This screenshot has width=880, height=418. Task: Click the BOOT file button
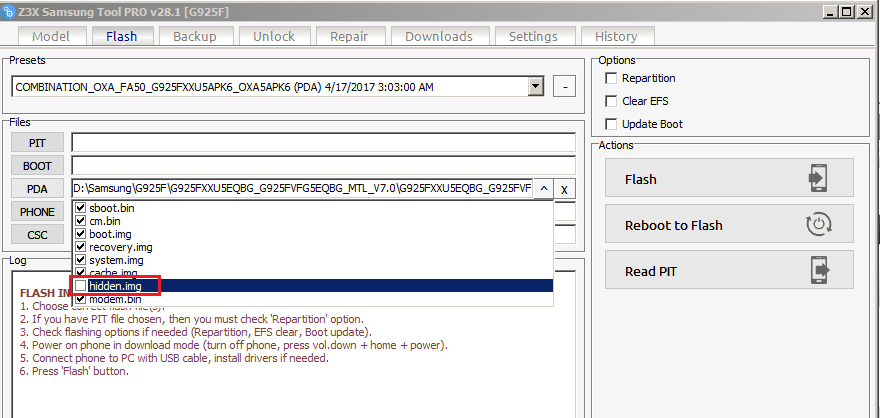click(x=38, y=166)
